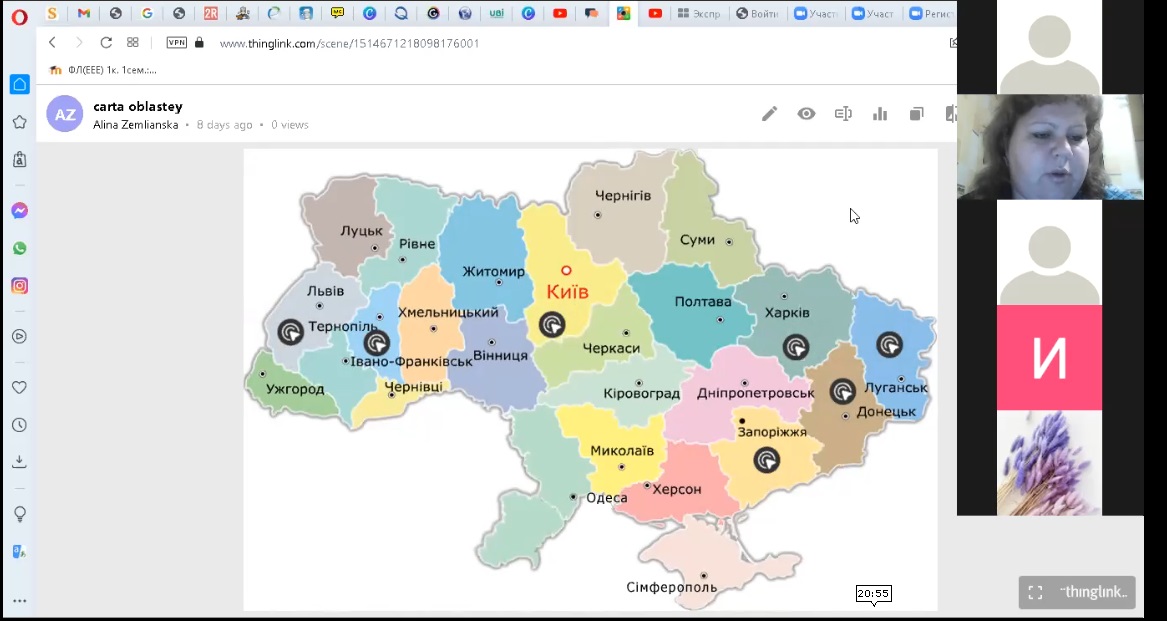Image resolution: width=1167 pixels, height=621 pixels.
Task: Open the Opera main menu
Action: pyautogui.click(x=19, y=14)
